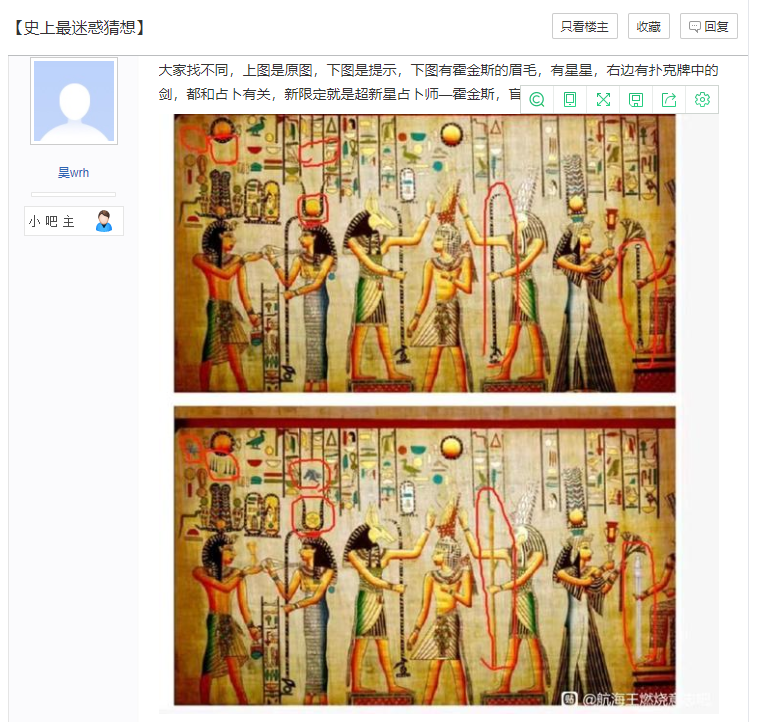Click the save image floppy disk icon

pyautogui.click(x=636, y=100)
